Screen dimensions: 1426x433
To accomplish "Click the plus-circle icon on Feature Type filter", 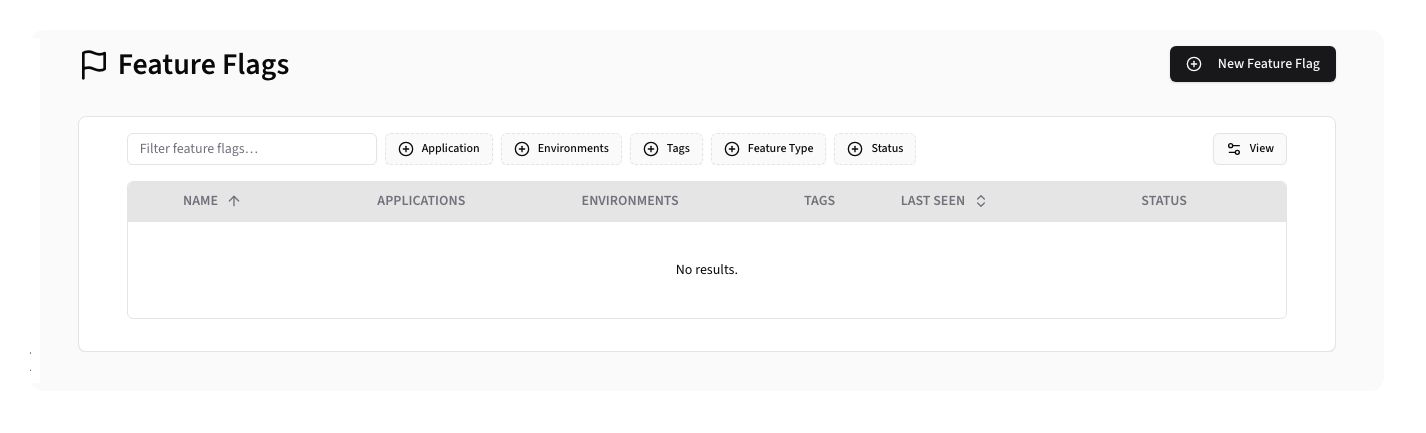I will point(732,149).
